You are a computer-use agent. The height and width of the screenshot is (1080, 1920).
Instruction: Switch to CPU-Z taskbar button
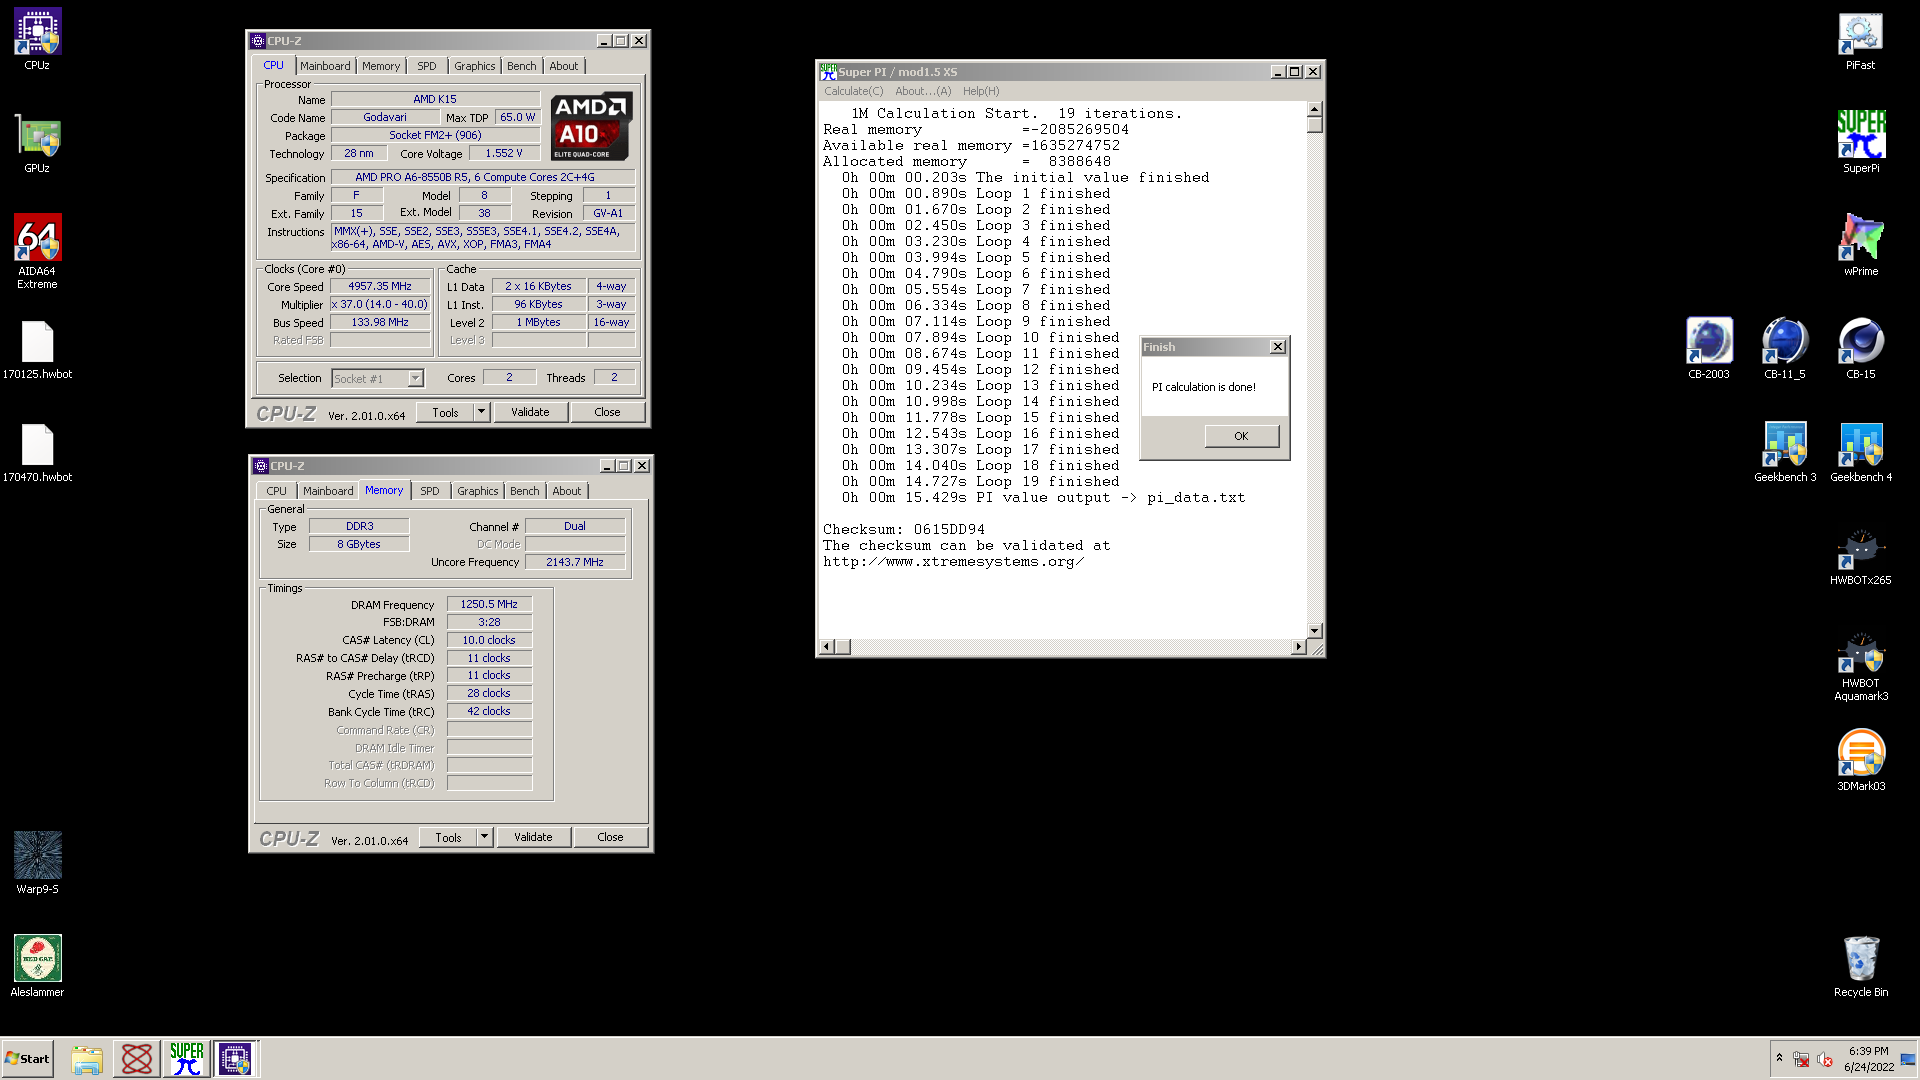(x=236, y=1059)
